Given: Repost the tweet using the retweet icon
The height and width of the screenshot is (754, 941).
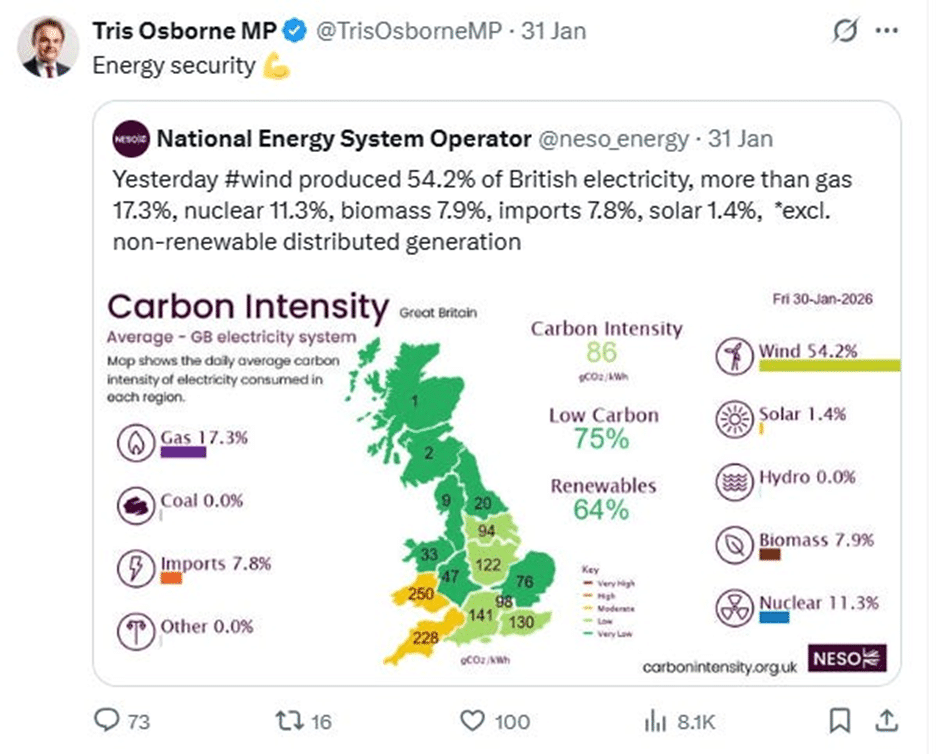Looking at the screenshot, I should (288, 720).
